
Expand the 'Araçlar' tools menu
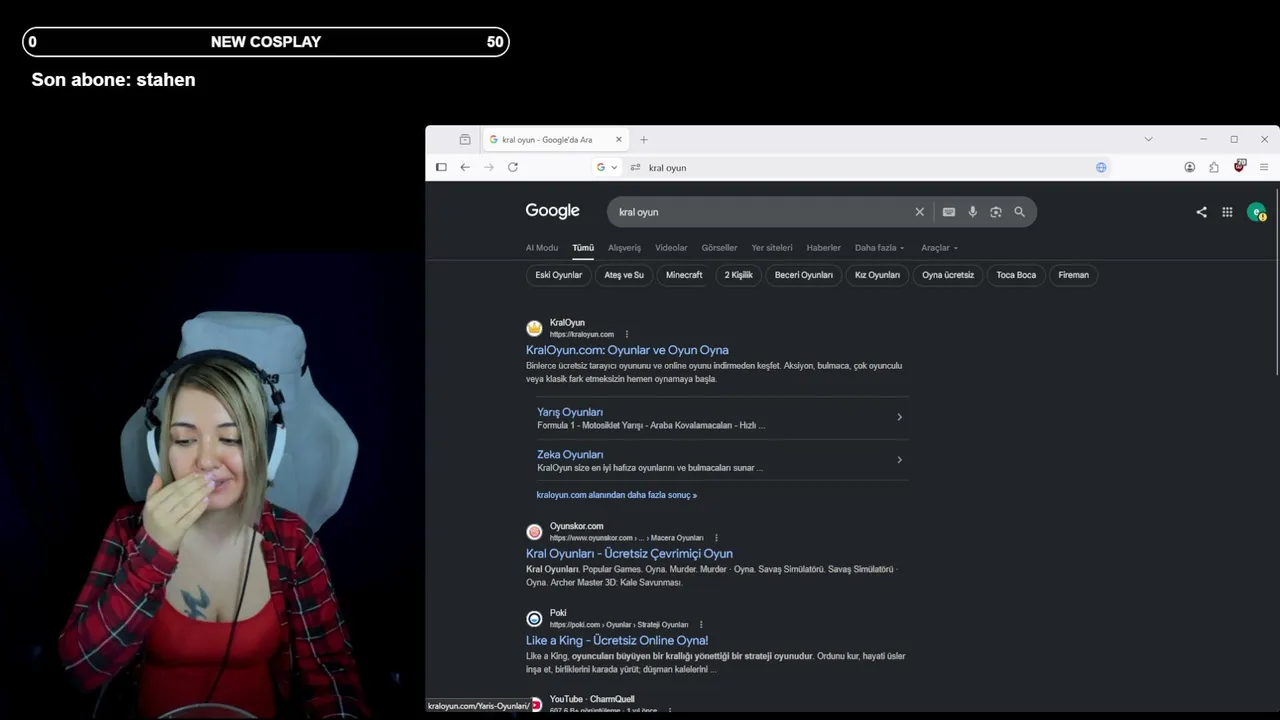(x=940, y=248)
